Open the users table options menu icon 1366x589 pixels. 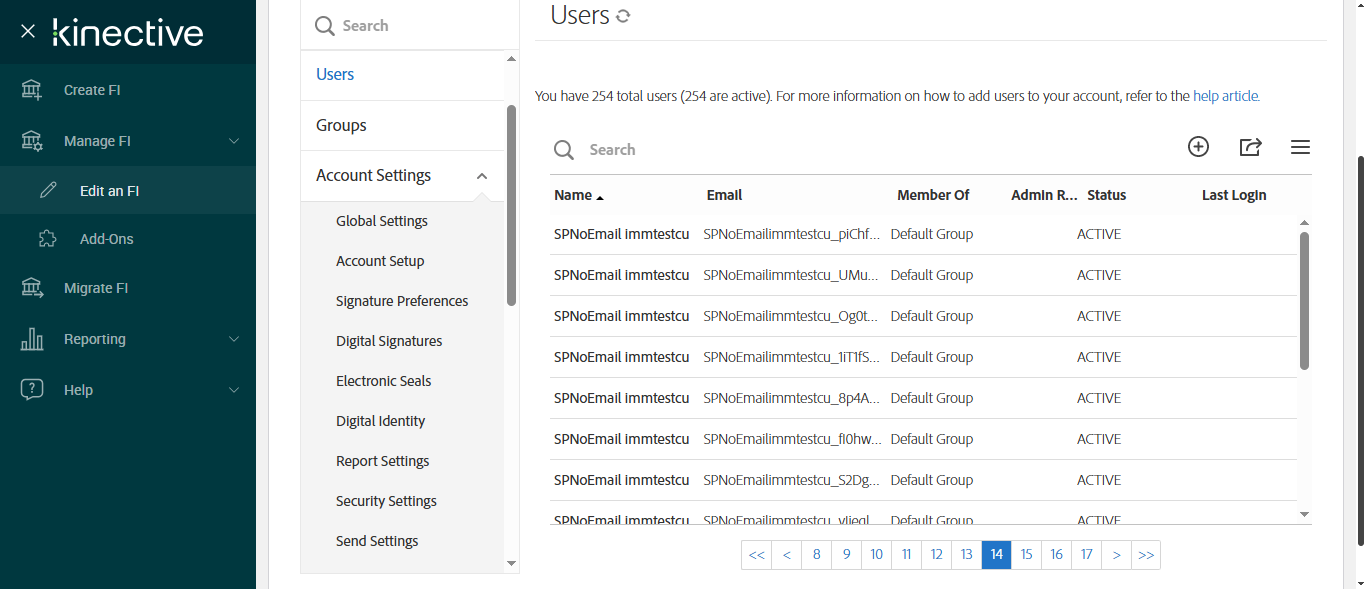[1300, 147]
